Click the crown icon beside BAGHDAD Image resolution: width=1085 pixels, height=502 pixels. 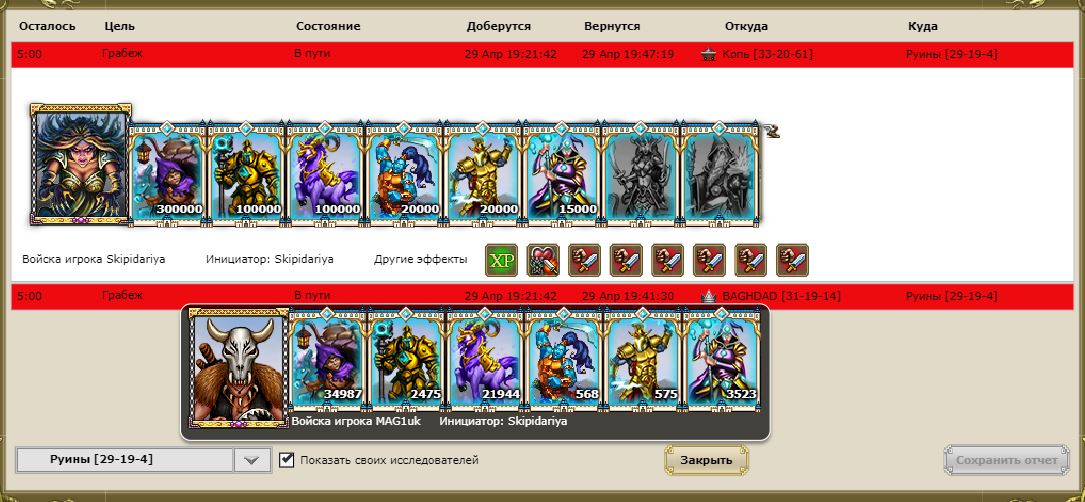[708, 296]
